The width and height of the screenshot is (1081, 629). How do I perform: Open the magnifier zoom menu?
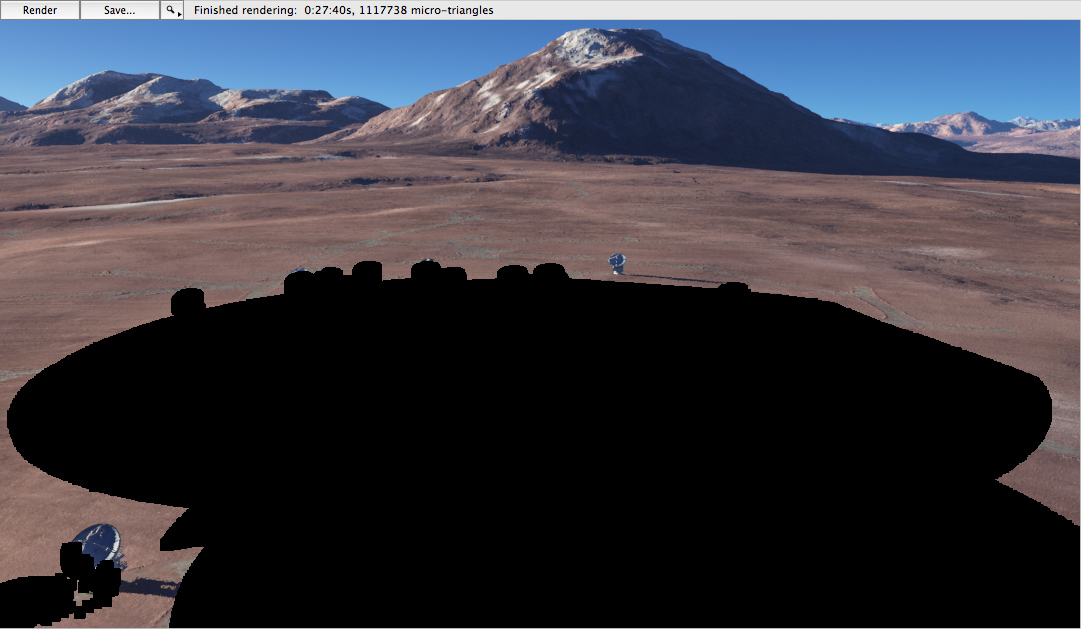[172, 10]
